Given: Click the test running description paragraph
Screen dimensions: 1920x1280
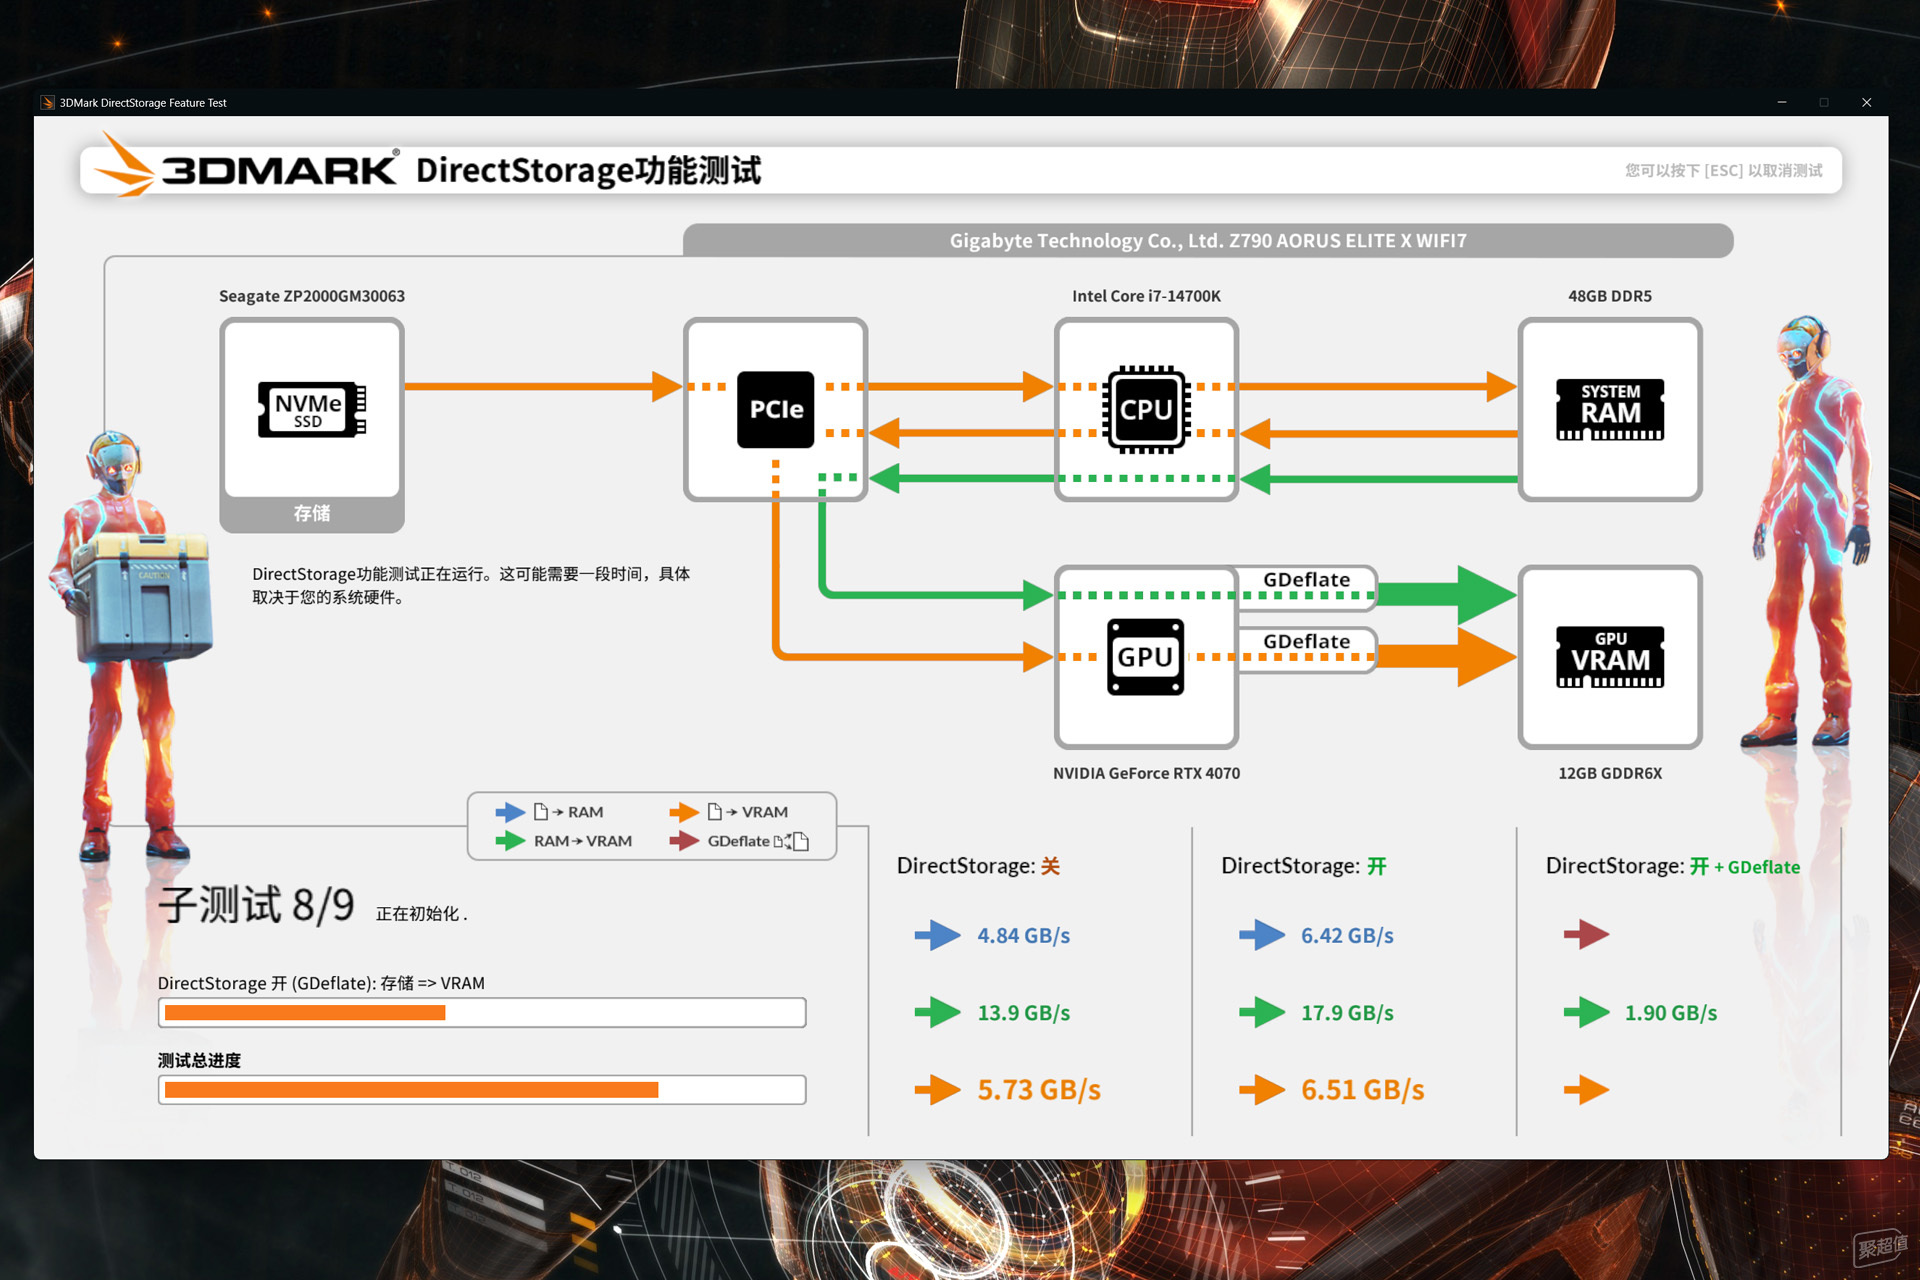Looking at the screenshot, I should [x=471, y=585].
